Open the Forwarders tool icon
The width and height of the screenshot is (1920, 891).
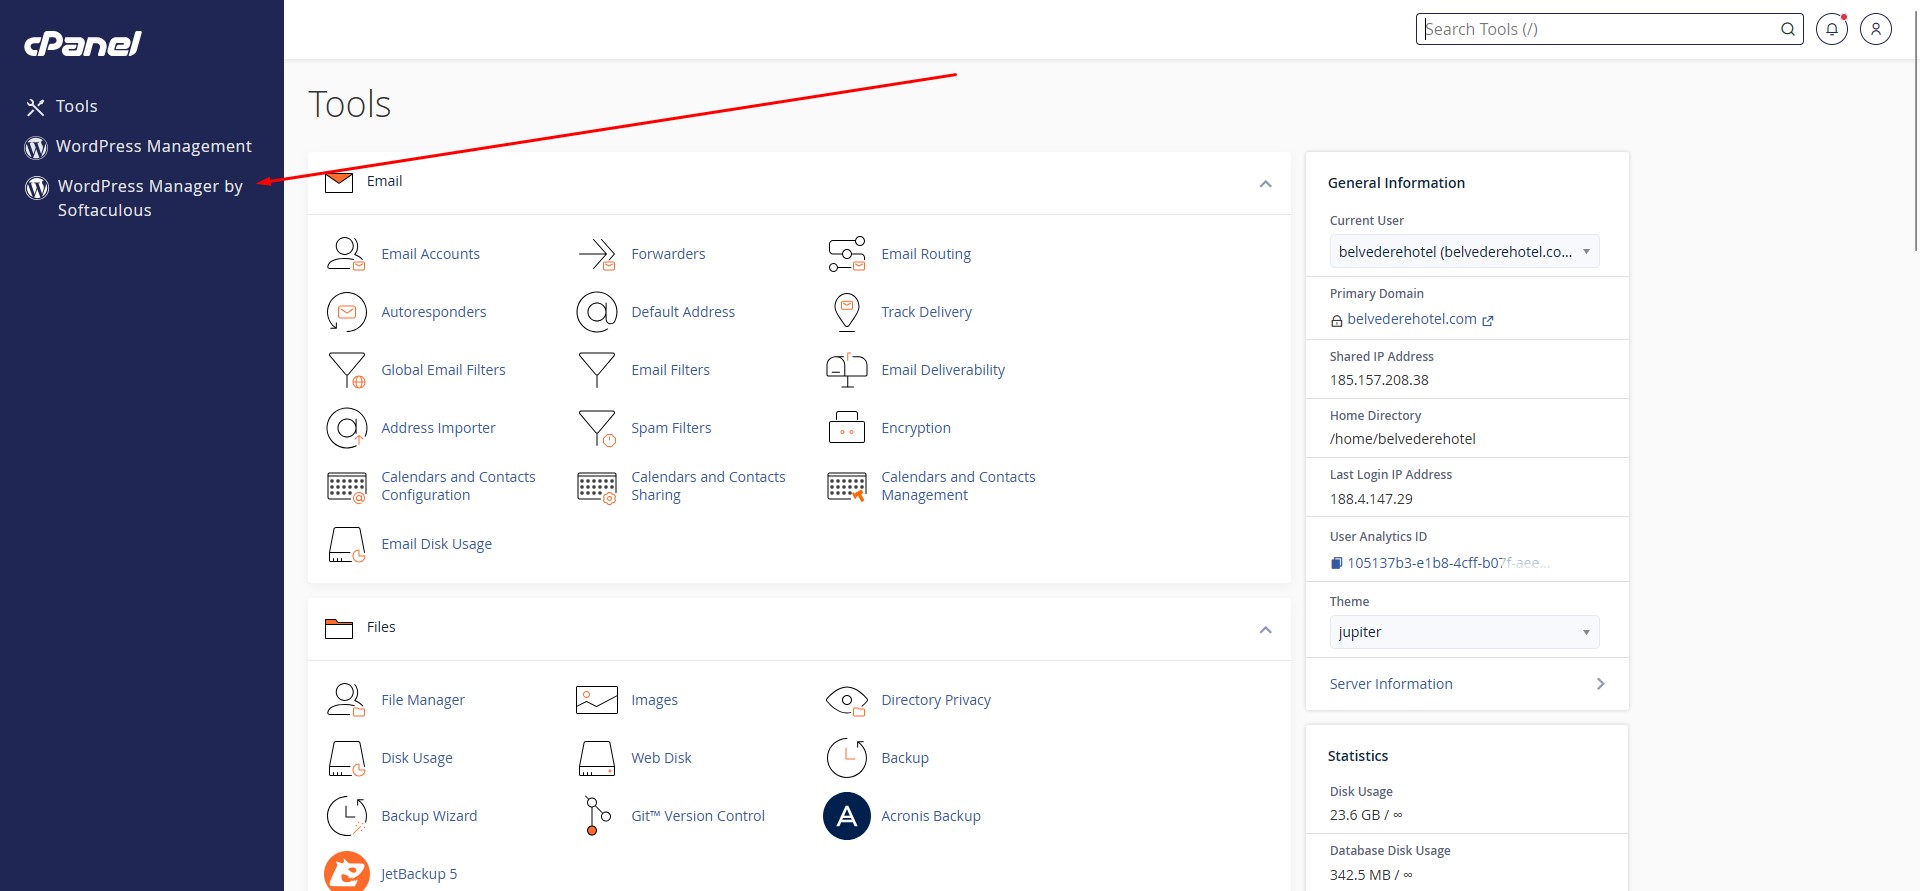tap(597, 254)
